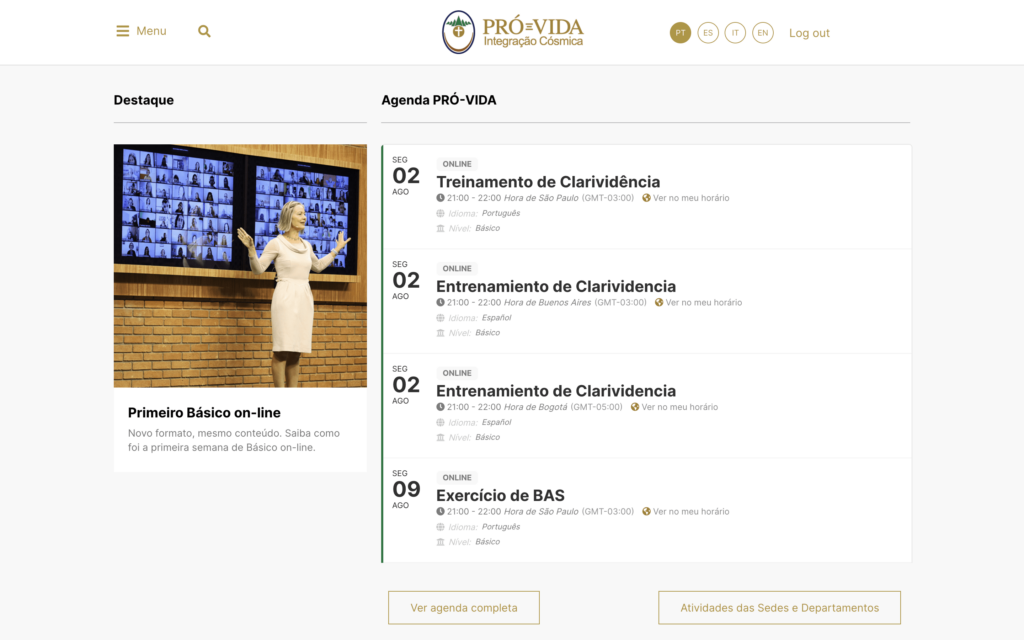Click Nível building icon in Buenos Aires row
Image resolution: width=1024 pixels, height=640 pixels.
coord(440,333)
